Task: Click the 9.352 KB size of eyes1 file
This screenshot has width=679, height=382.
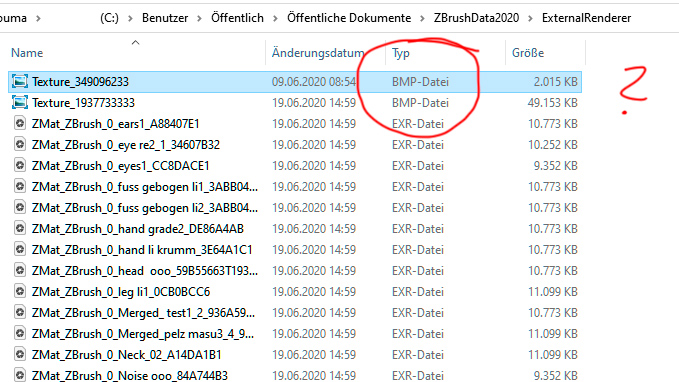Action: click(556, 165)
